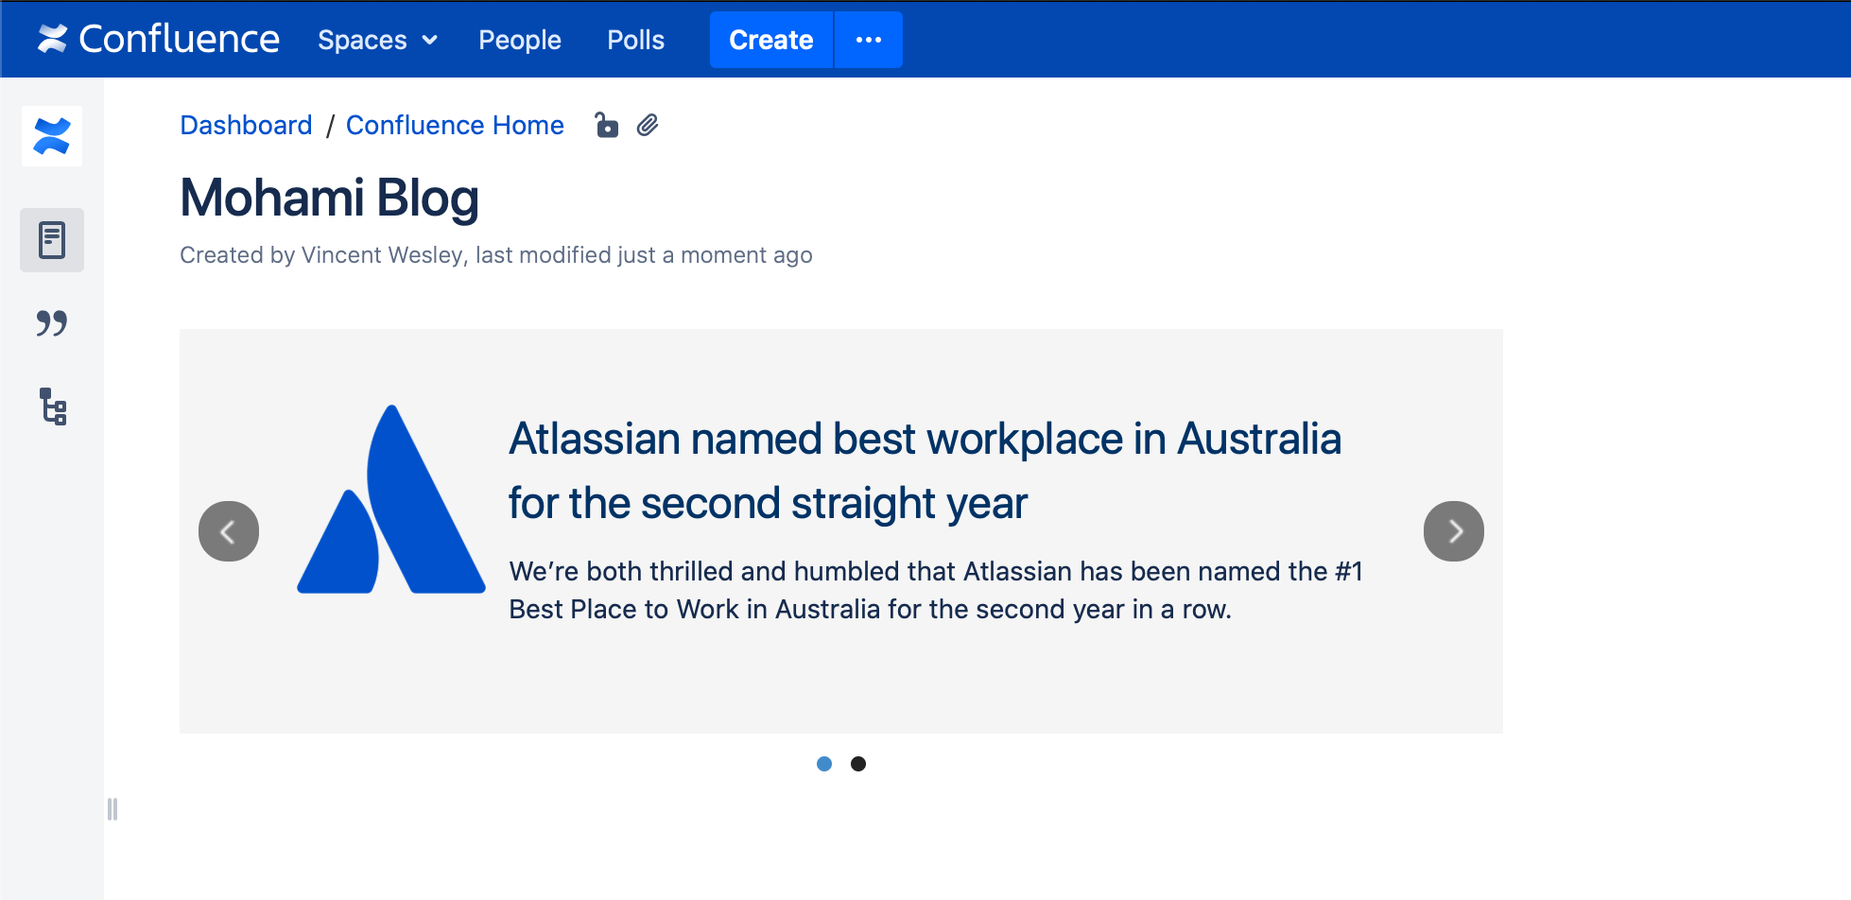Viewport: 1851px width, 900px height.
Task: Click the Confluence logo in header
Action: 158,39
